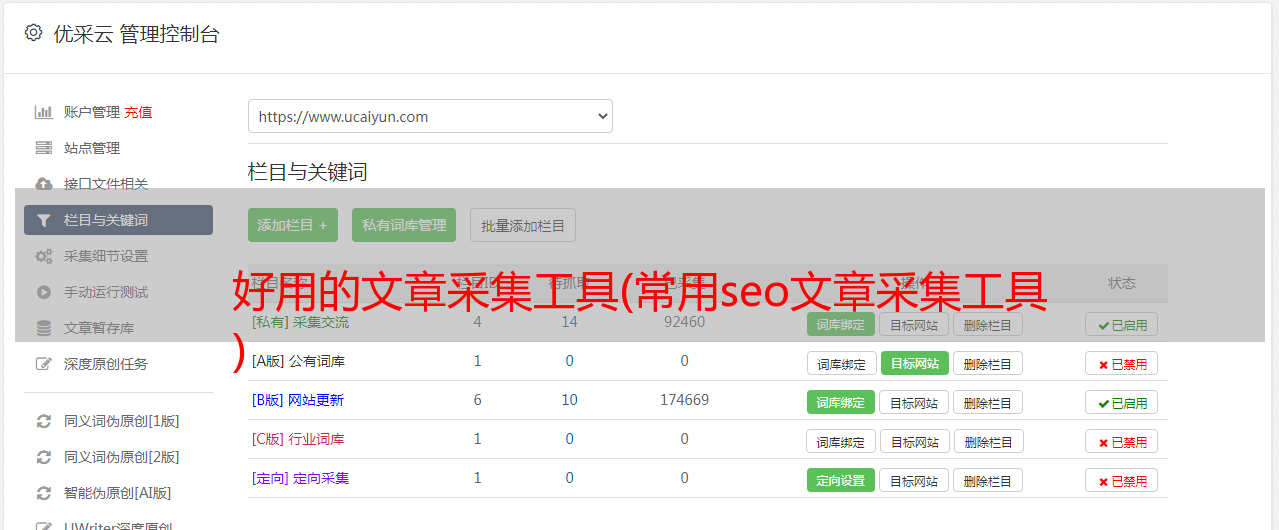
Task: Click the gear icon beside 优采云 管理控制台
Action: pos(33,33)
